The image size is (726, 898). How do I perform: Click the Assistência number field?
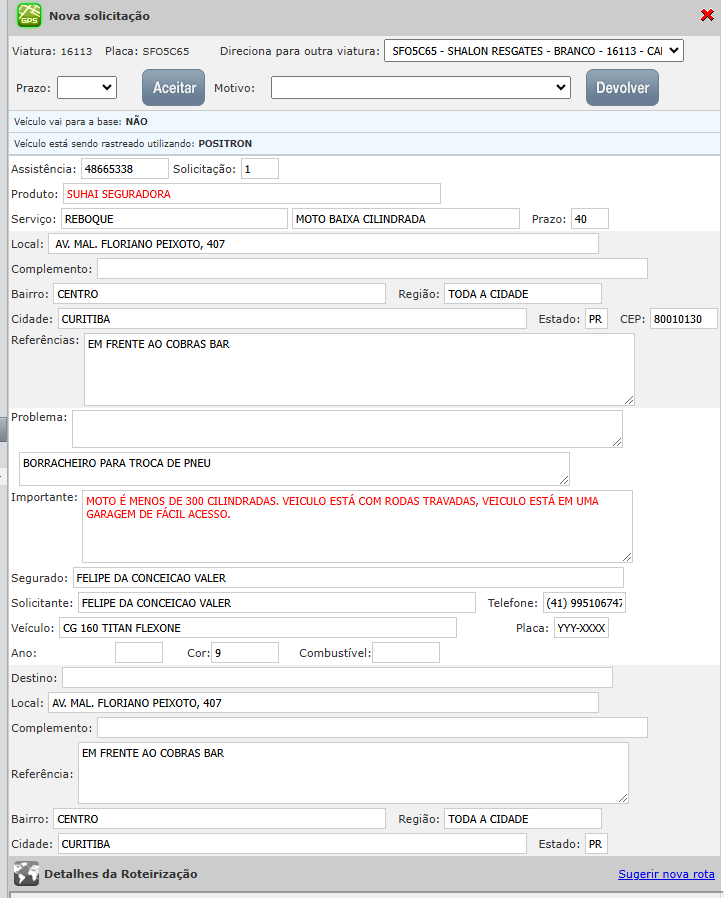tap(125, 169)
